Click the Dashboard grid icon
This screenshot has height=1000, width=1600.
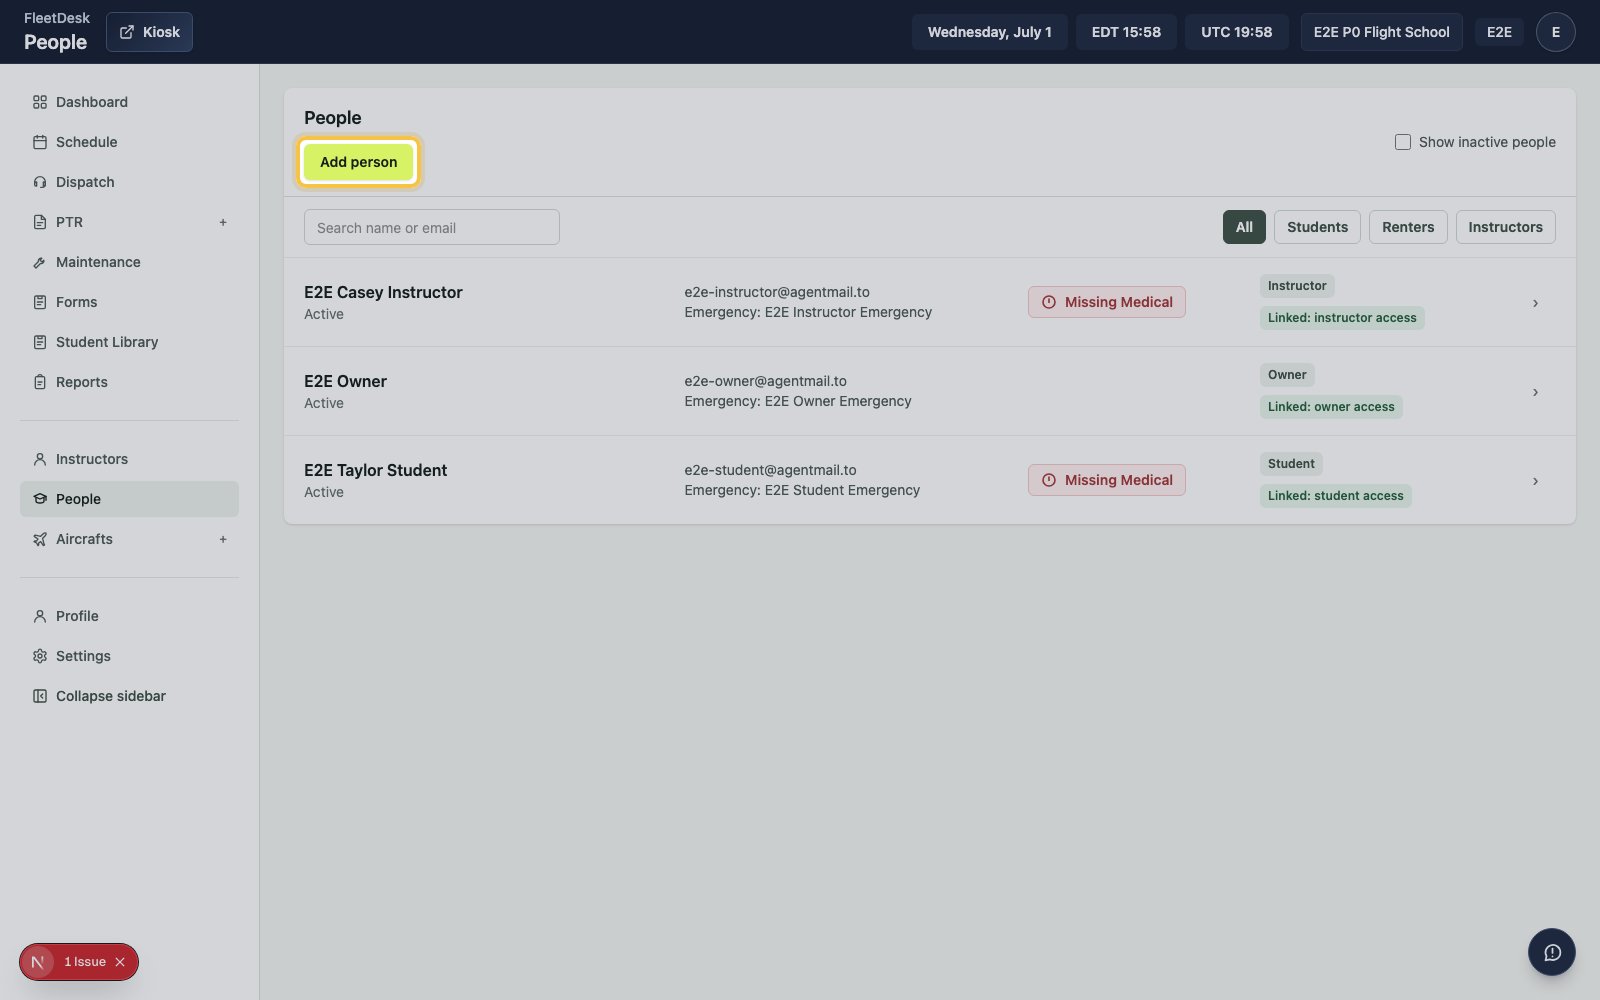click(x=40, y=102)
